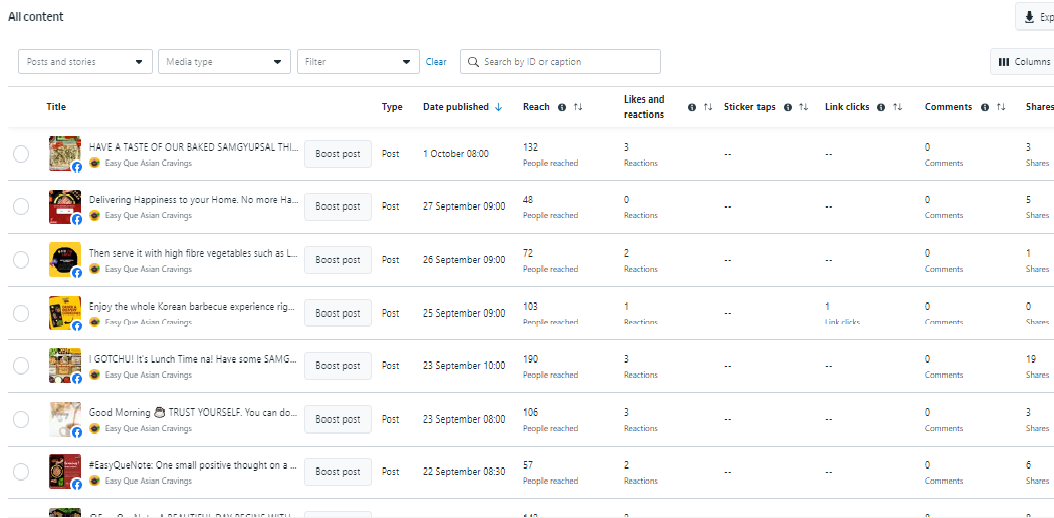Click the Link clicks value for 25 September

828,306
